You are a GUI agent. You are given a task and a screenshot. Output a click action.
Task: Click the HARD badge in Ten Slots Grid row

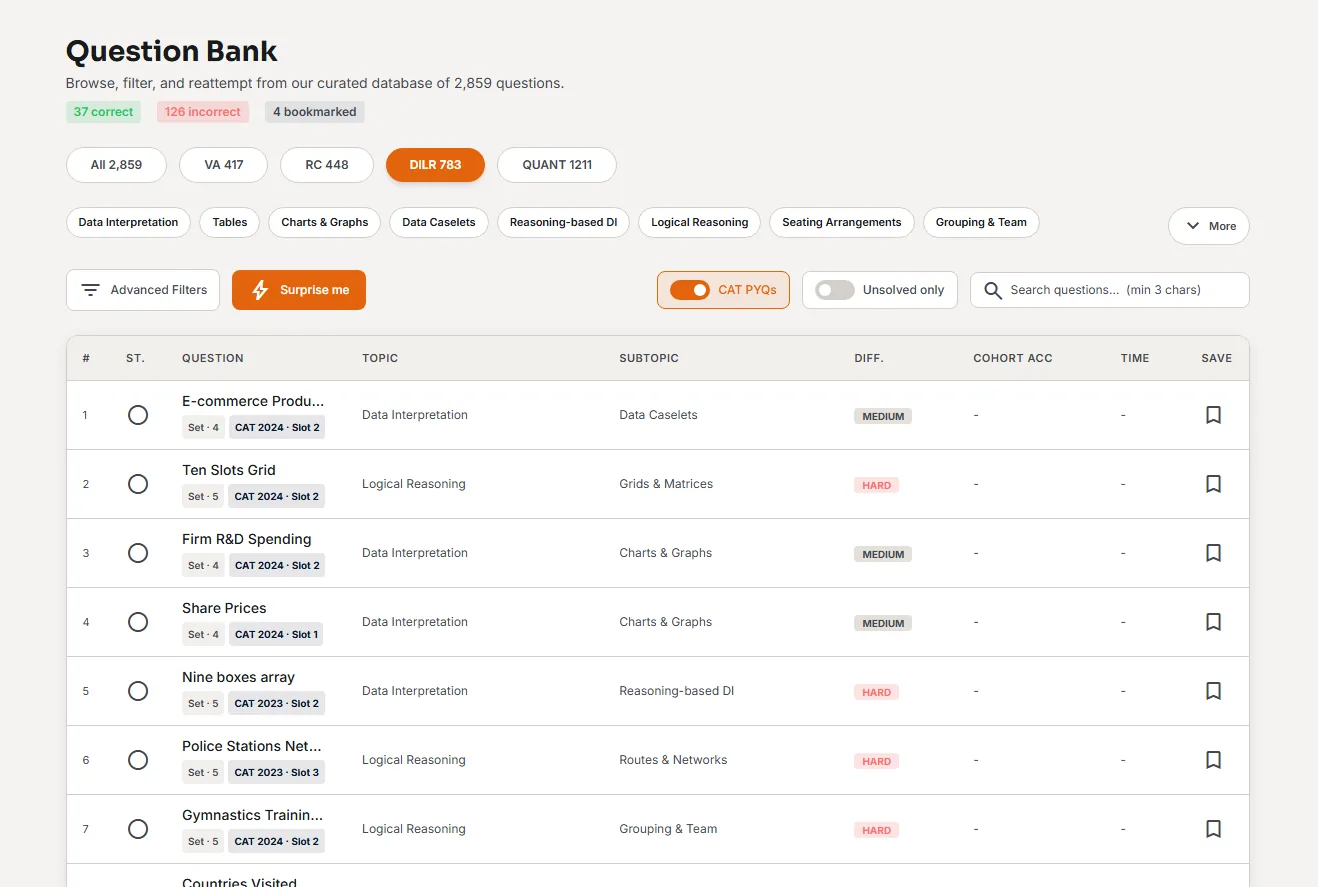click(876, 485)
